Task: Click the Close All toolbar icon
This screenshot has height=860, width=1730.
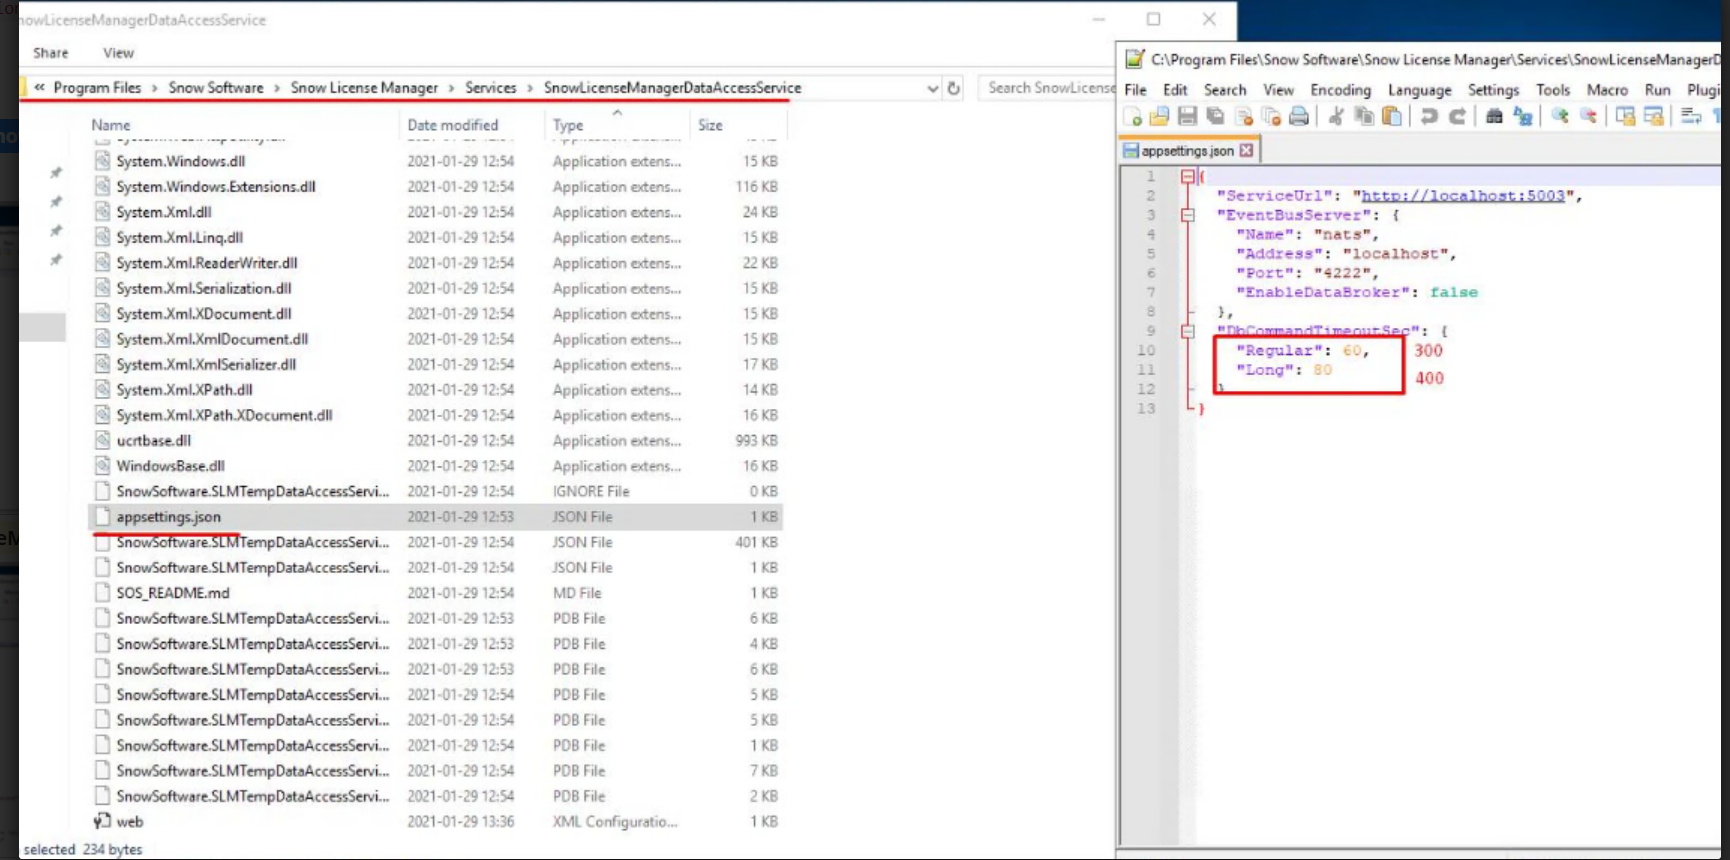Action: click(x=1271, y=117)
